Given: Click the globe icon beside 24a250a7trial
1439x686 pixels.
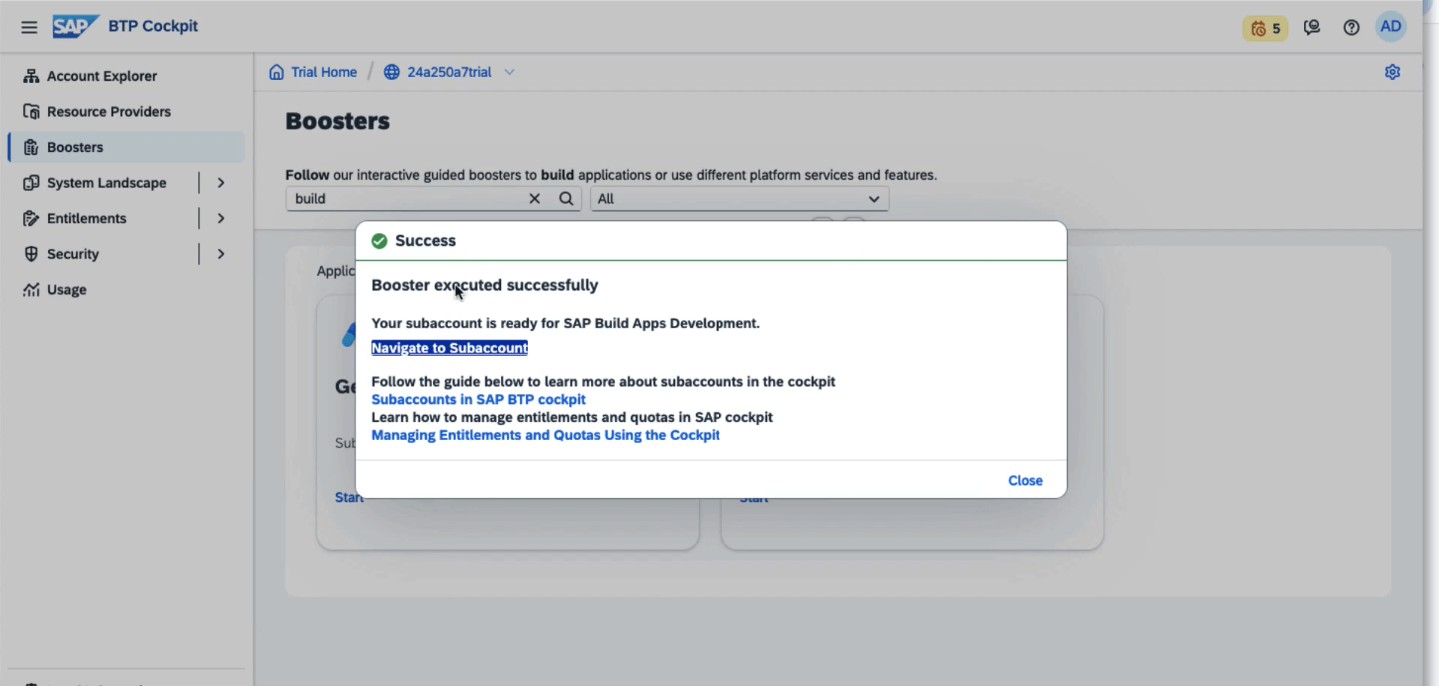Looking at the screenshot, I should tap(391, 72).
